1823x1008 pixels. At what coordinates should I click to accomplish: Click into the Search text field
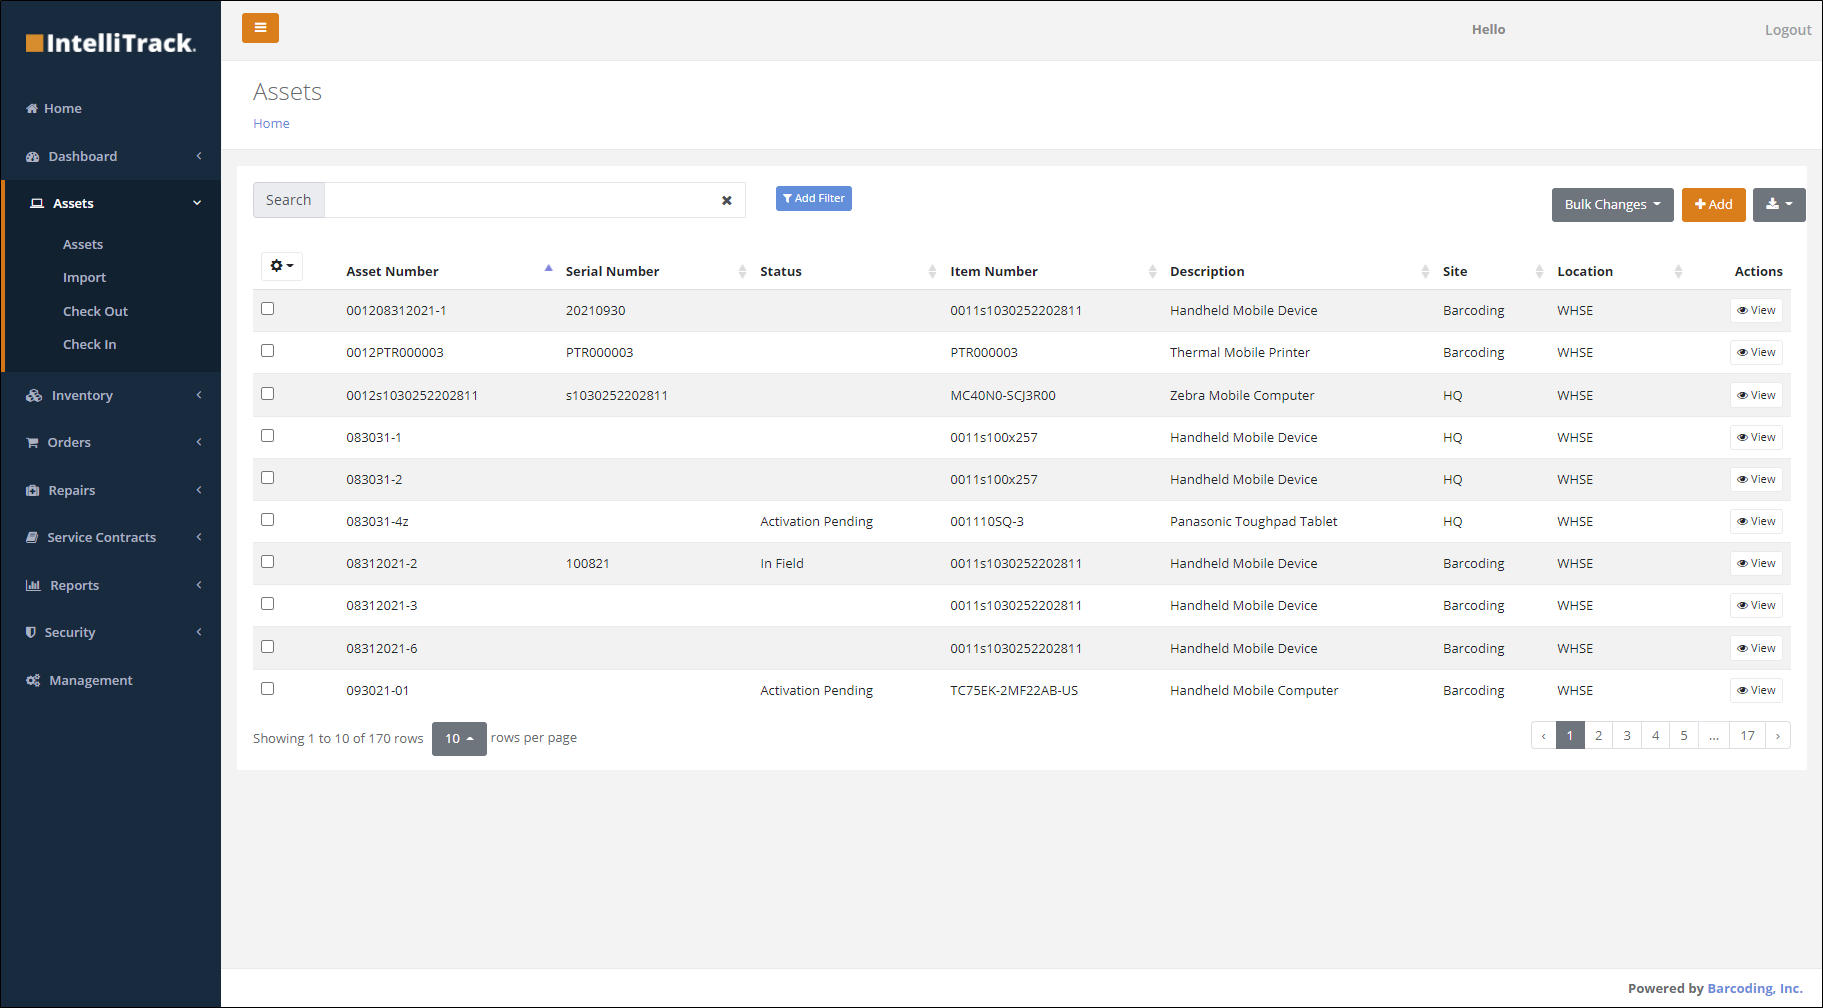(x=520, y=201)
